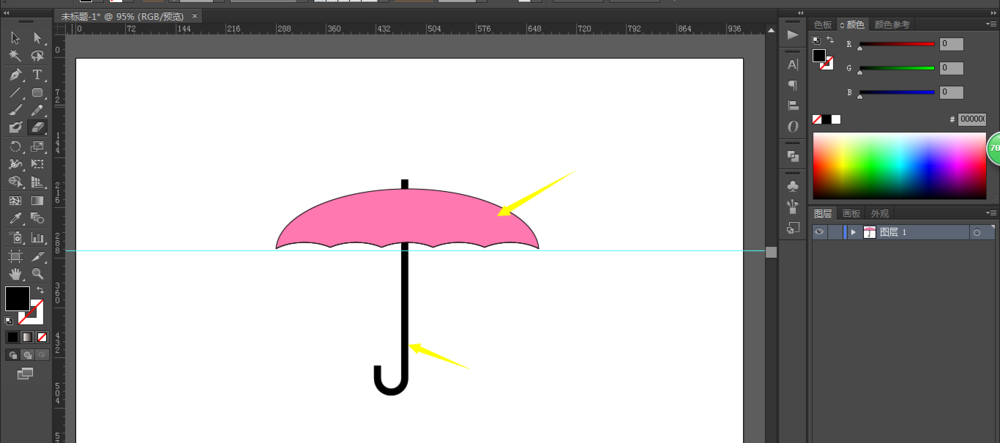Choose the Zoom tool in toolbox
This screenshot has width=1000, height=443.
[38, 273]
